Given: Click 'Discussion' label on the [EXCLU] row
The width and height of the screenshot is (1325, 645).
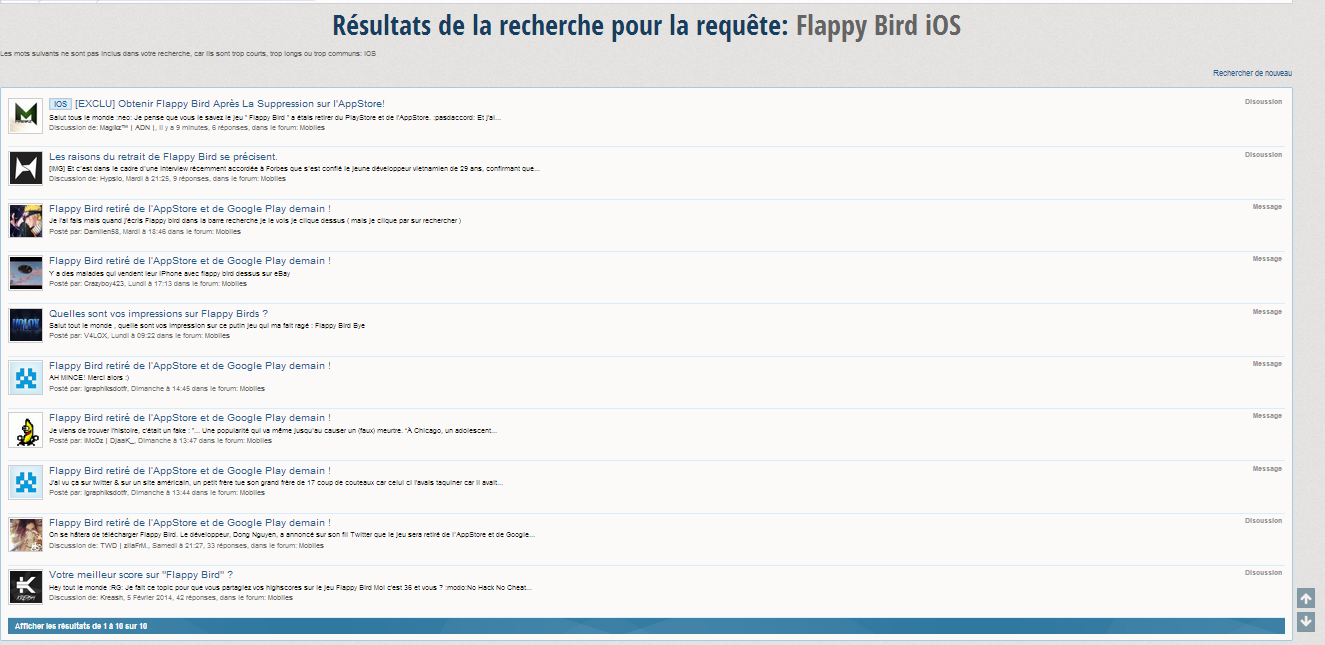Looking at the screenshot, I should 1263,101.
